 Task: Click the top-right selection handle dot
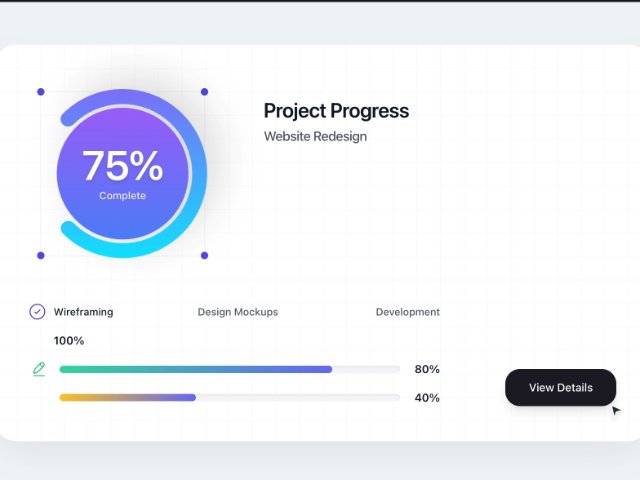tap(204, 92)
